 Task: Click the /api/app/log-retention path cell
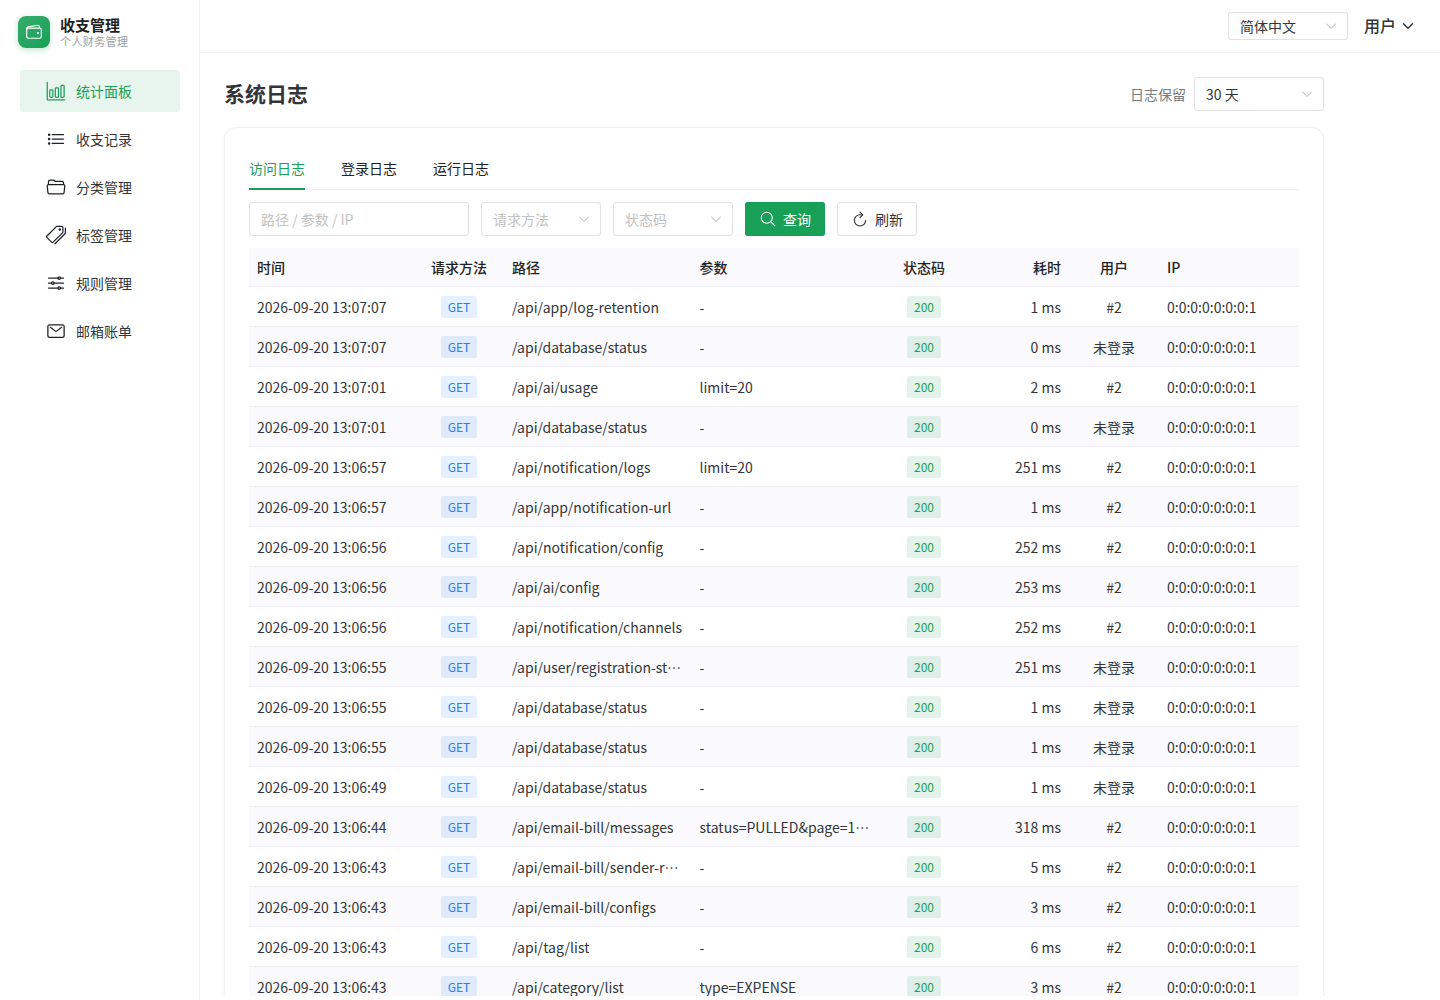[x=585, y=308]
